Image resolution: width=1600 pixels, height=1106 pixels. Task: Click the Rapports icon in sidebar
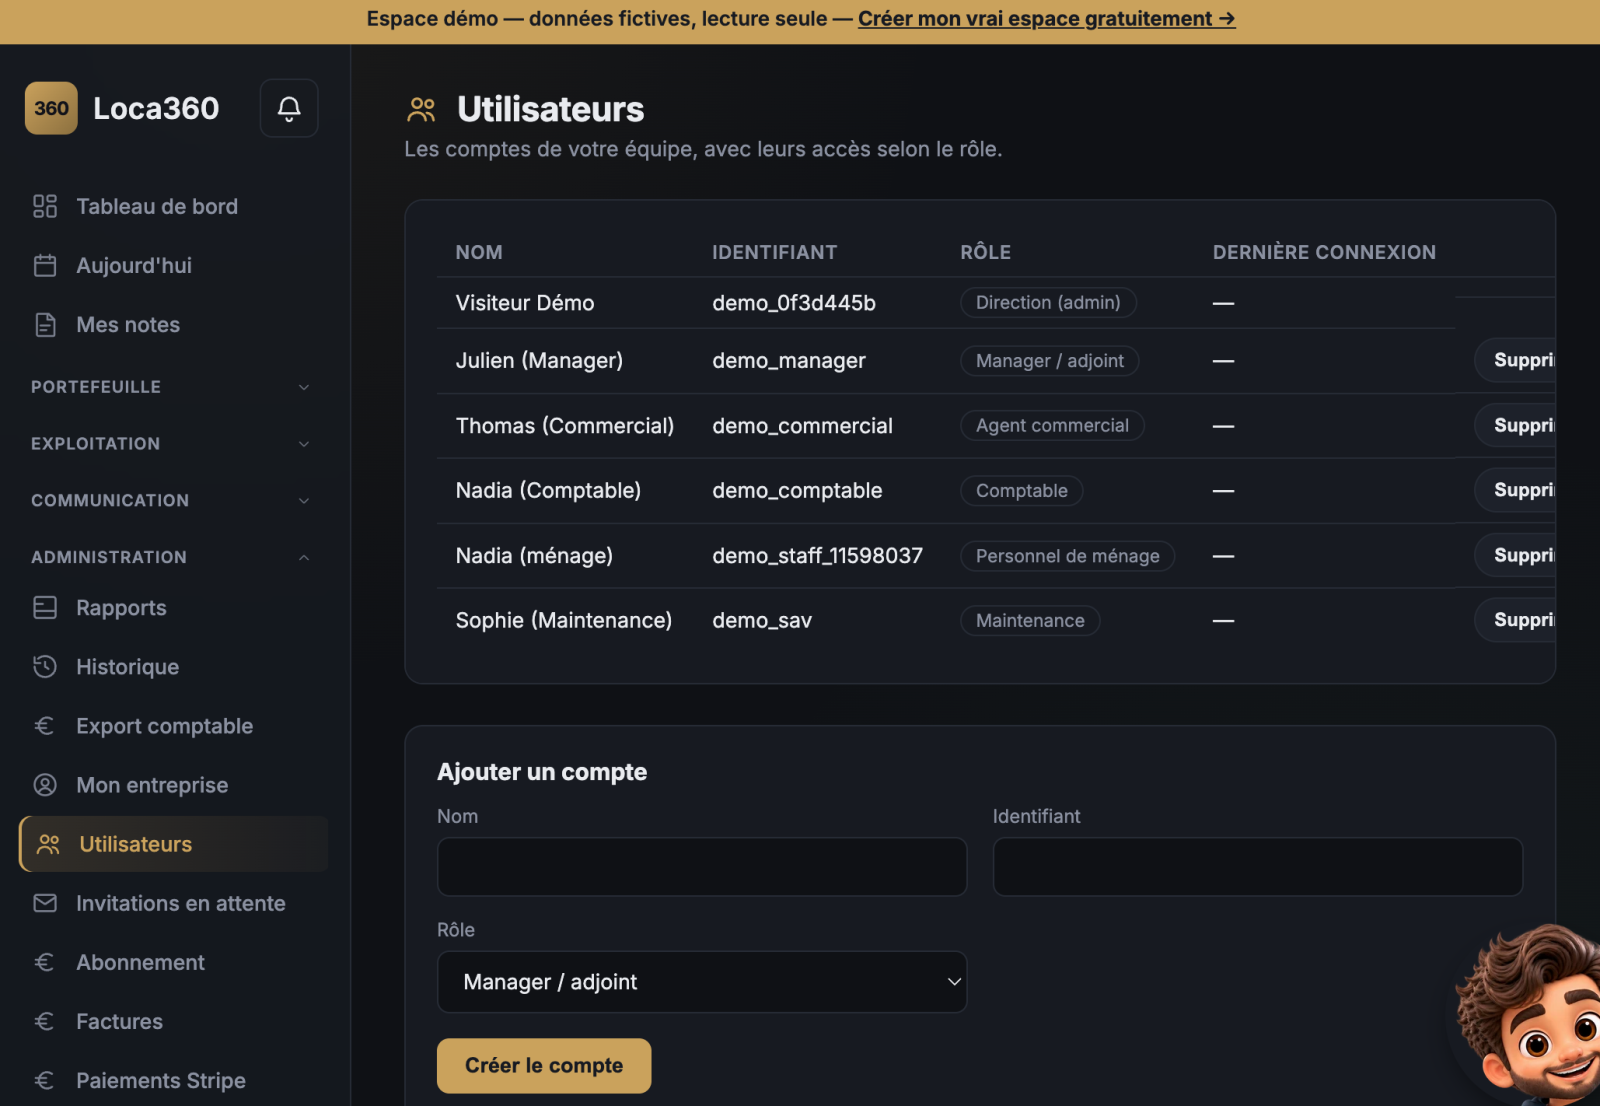(45, 607)
